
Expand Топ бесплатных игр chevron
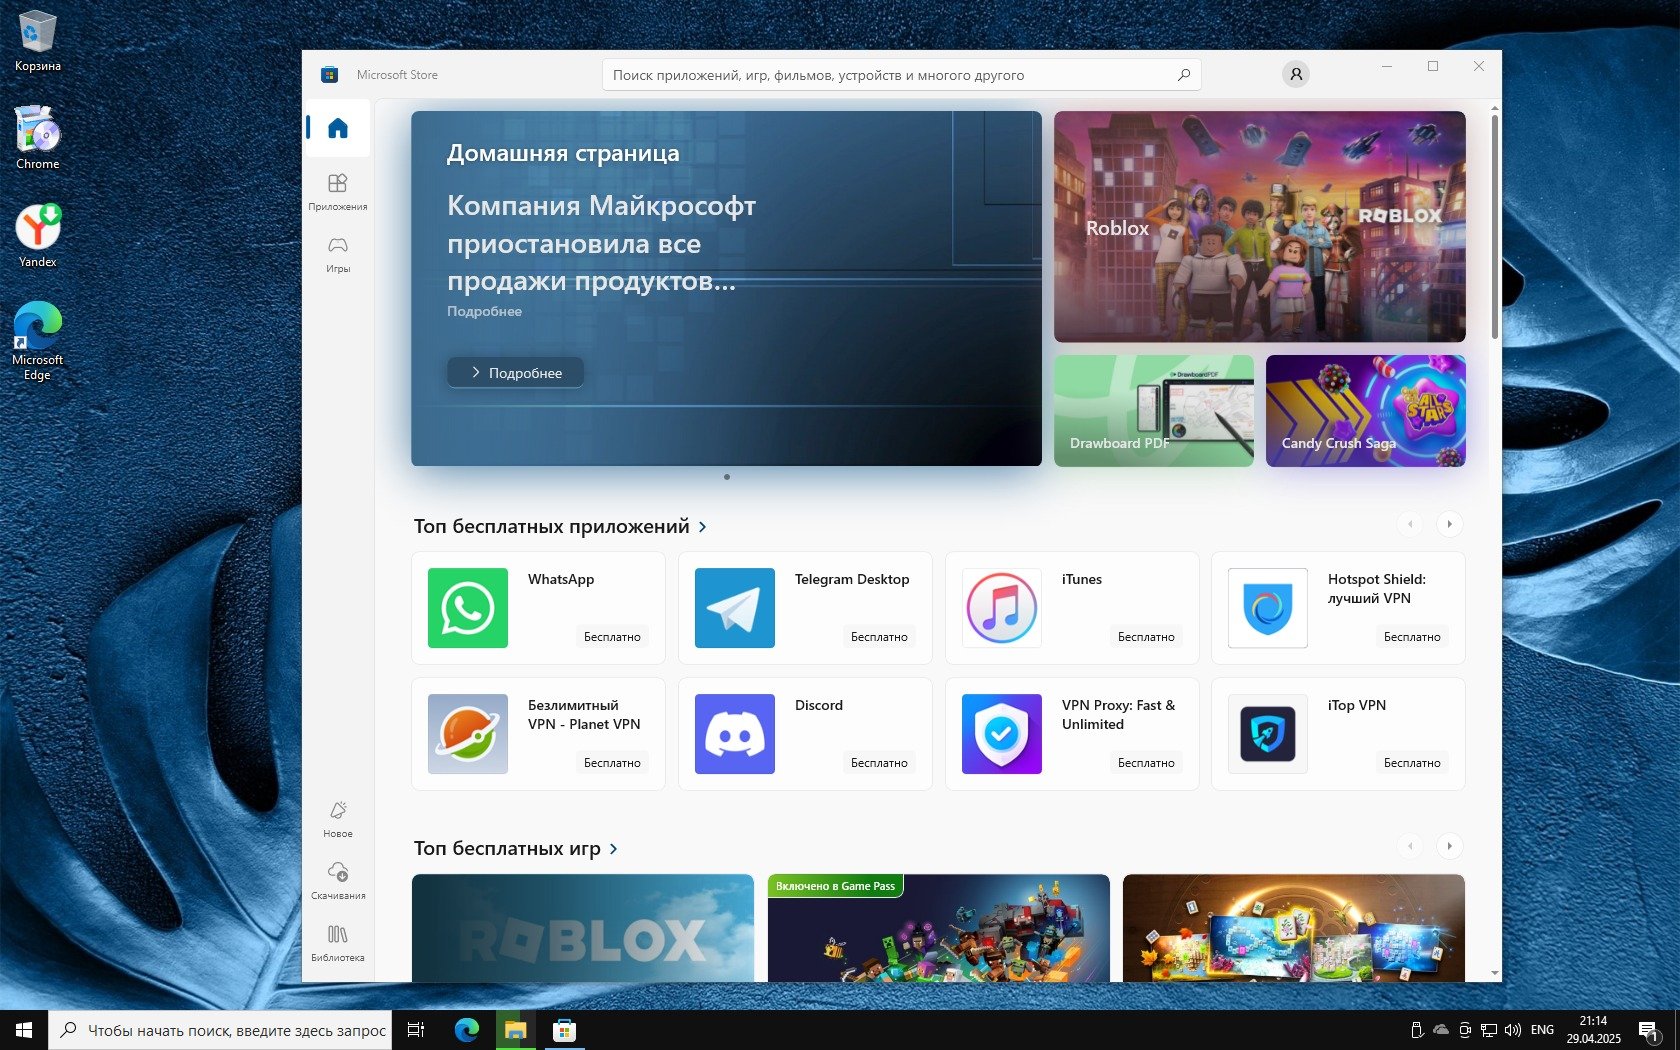[614, 849]
